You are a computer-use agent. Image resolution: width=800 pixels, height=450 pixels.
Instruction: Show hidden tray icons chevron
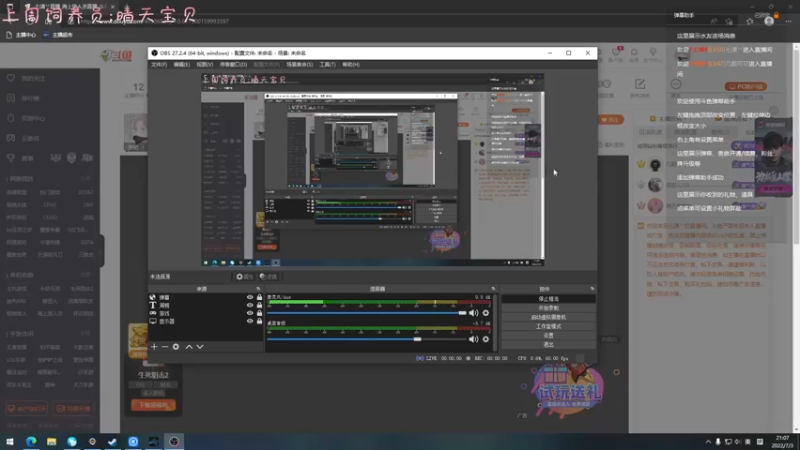tap(708, 442)
